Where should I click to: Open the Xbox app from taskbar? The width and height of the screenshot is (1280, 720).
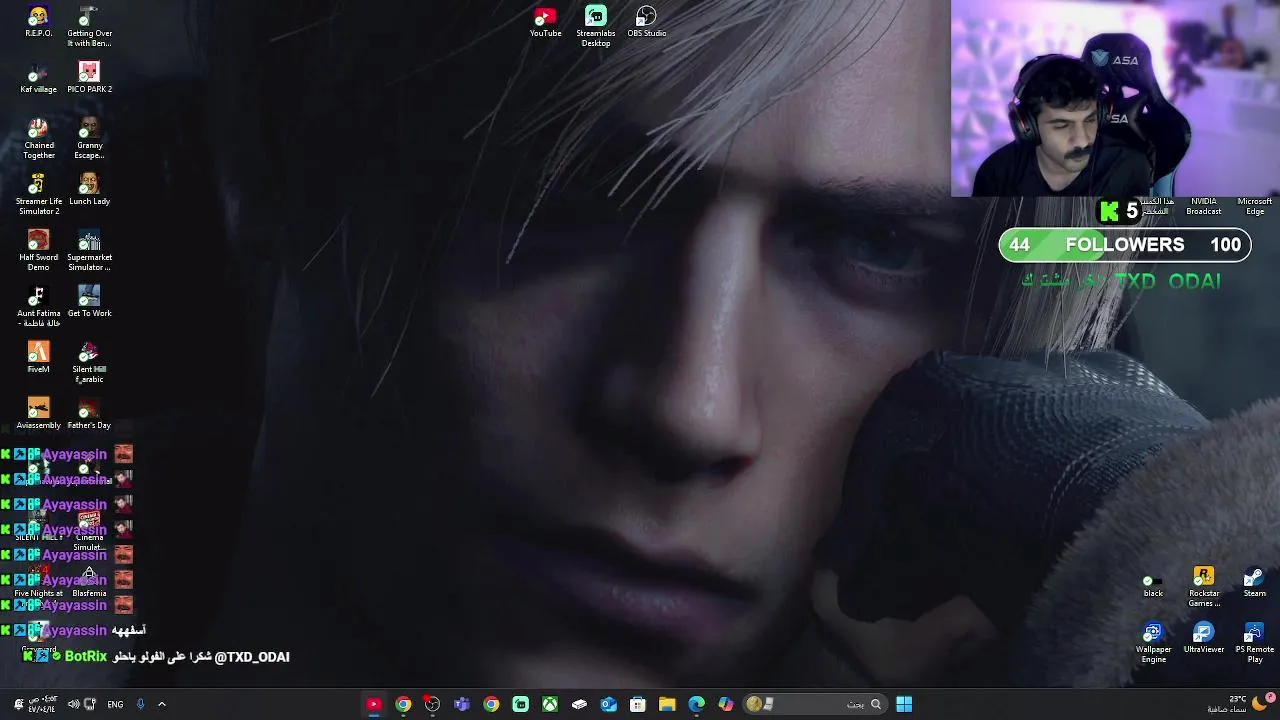coord(550,704)
